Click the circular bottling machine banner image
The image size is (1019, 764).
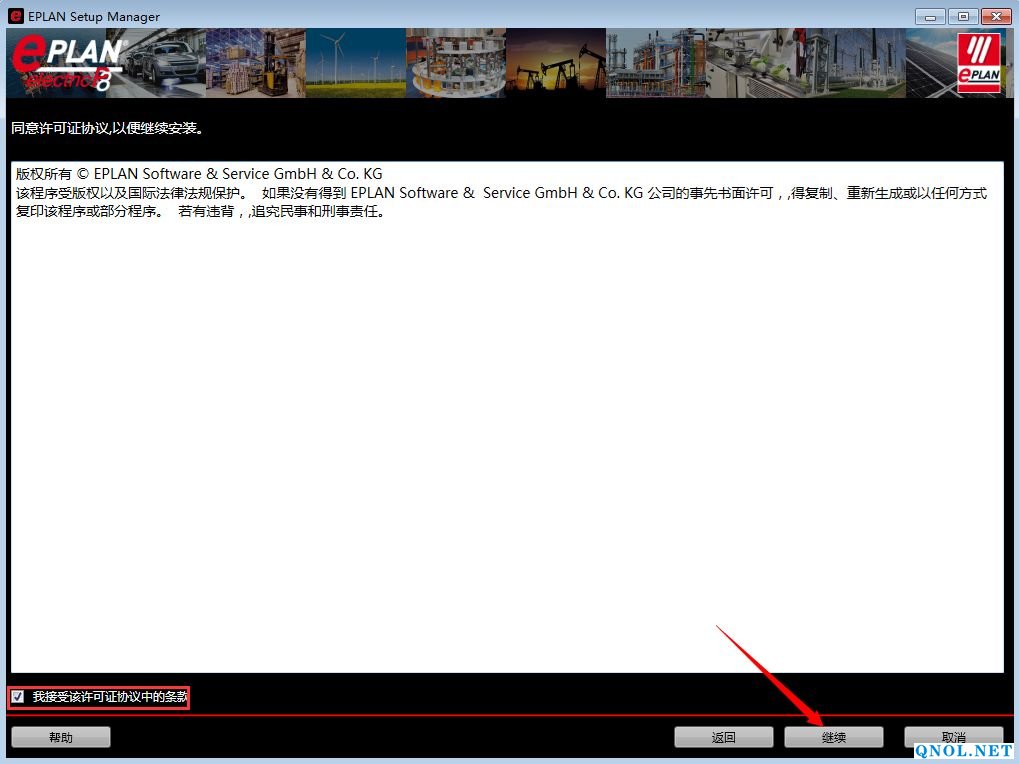click(x=456, y=63)
